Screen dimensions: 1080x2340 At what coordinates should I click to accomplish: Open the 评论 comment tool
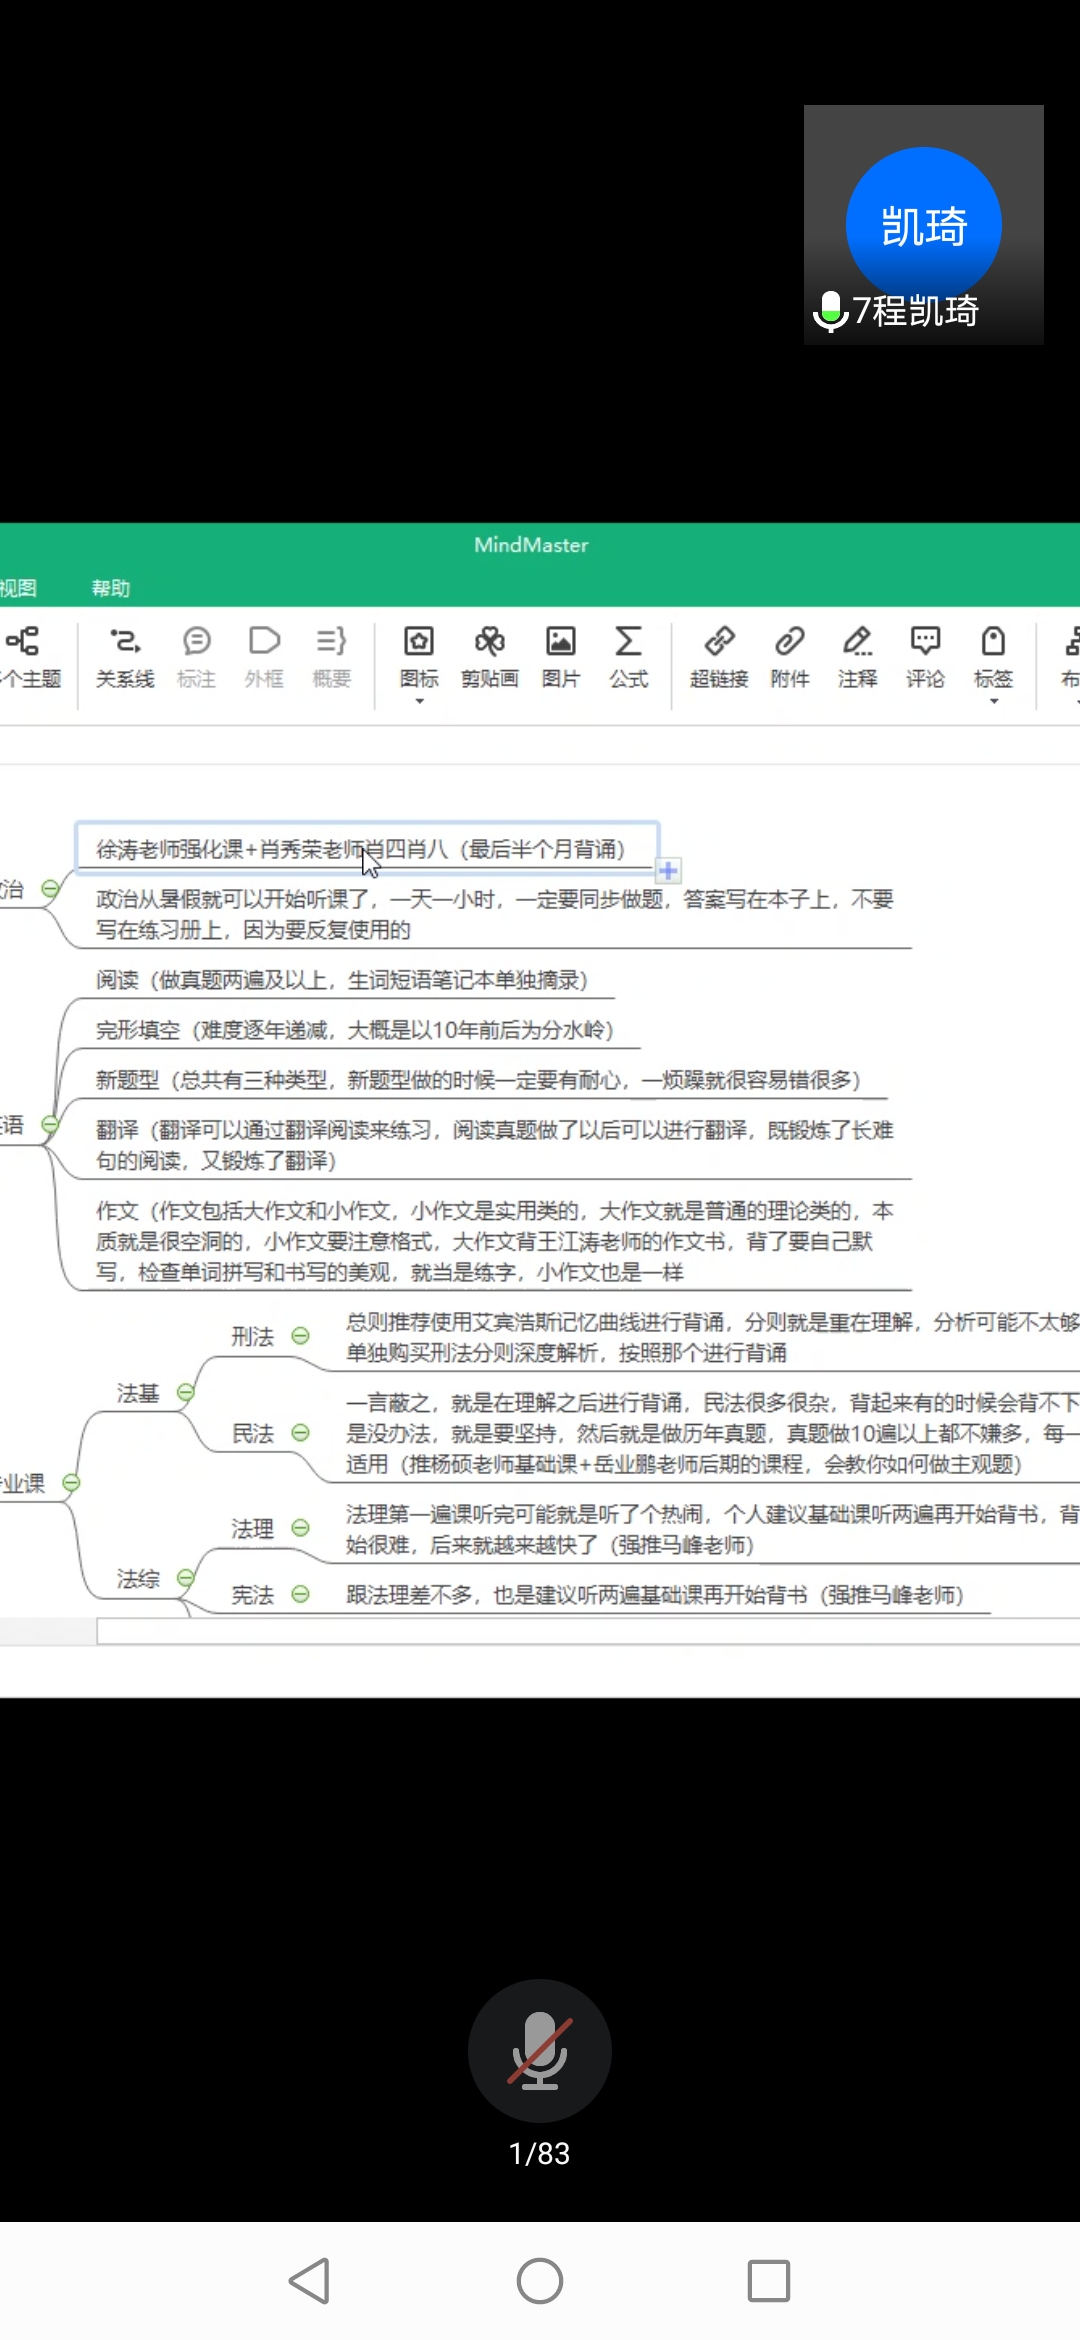[925, 656]
